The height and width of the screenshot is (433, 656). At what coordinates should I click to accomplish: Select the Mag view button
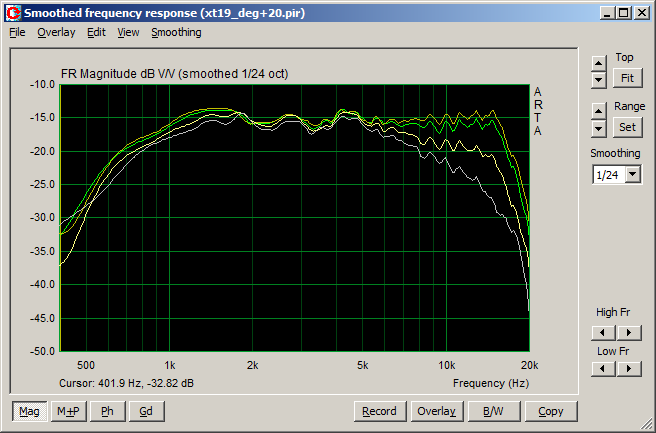pos(29,411)
